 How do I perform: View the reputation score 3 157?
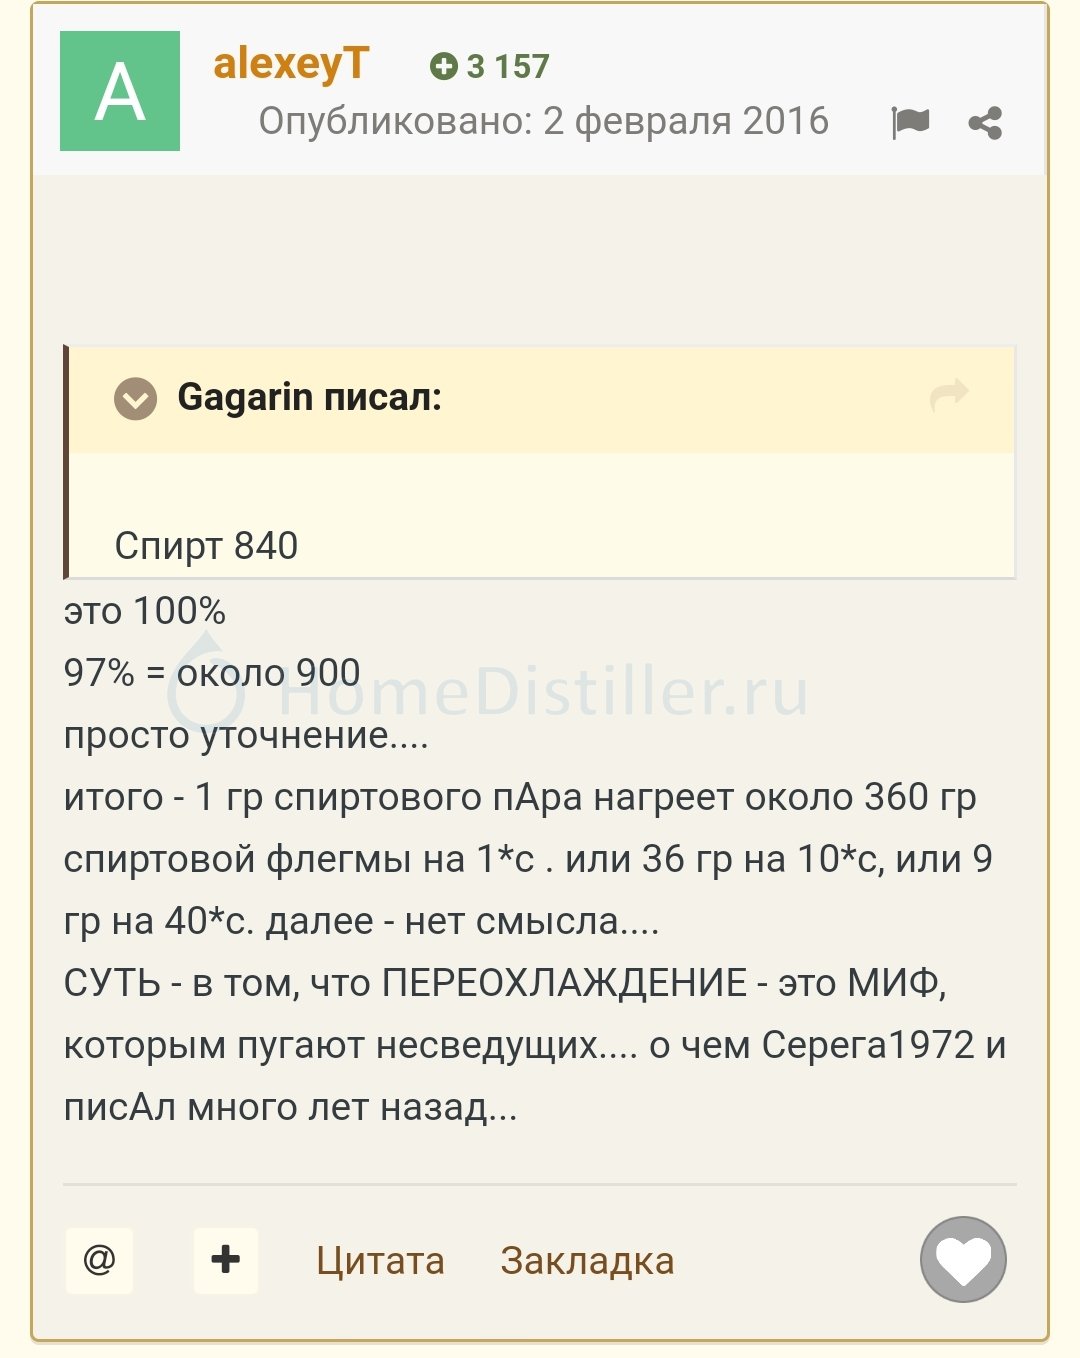[x=490, y=66]
